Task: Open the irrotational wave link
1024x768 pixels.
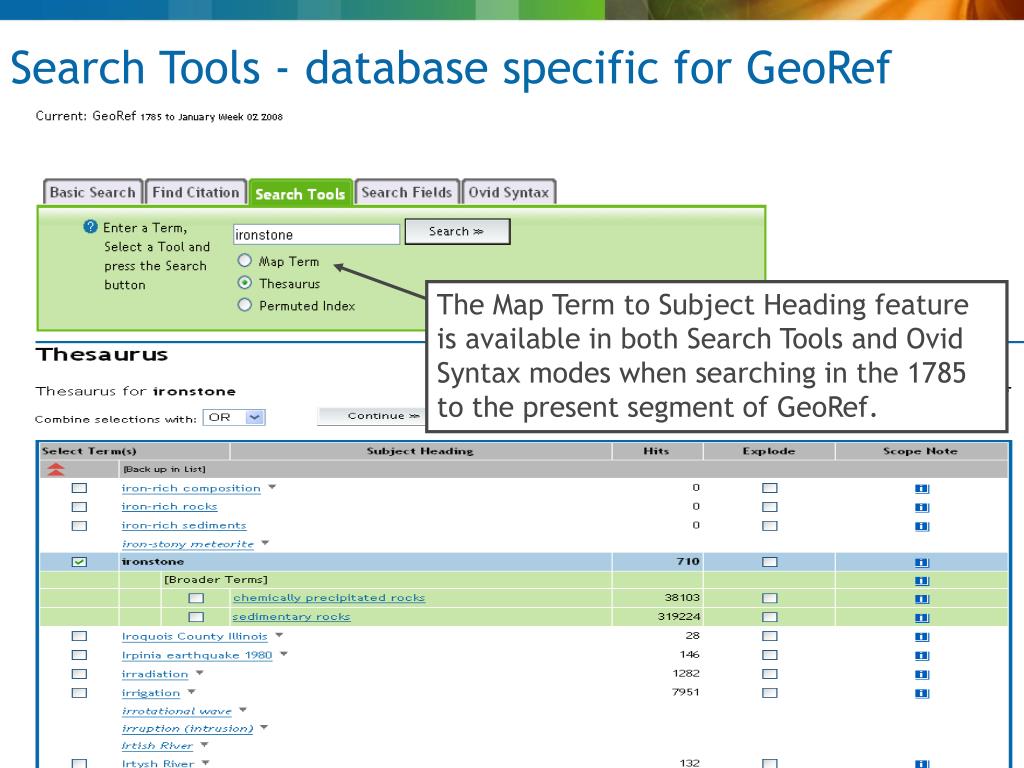Action: point(176,711)
